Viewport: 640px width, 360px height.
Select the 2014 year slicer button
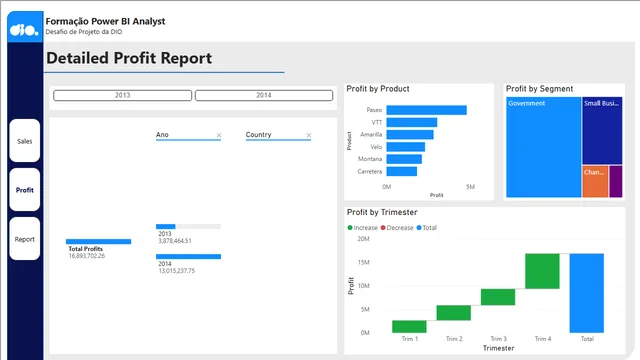click(x=264, y=95)
